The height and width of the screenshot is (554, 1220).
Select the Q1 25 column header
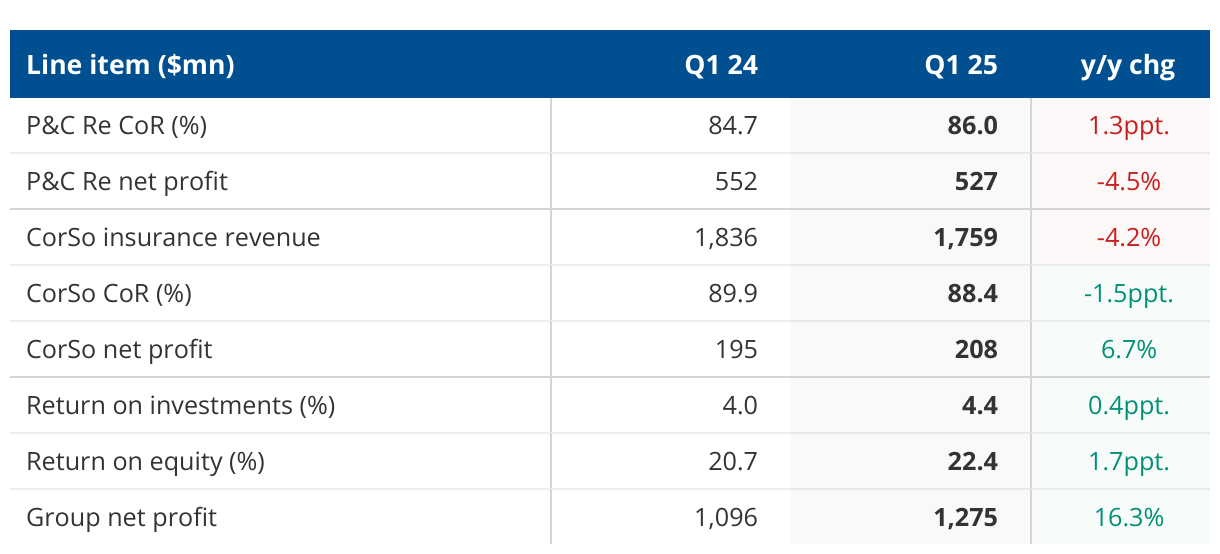(x=961, y=66)
